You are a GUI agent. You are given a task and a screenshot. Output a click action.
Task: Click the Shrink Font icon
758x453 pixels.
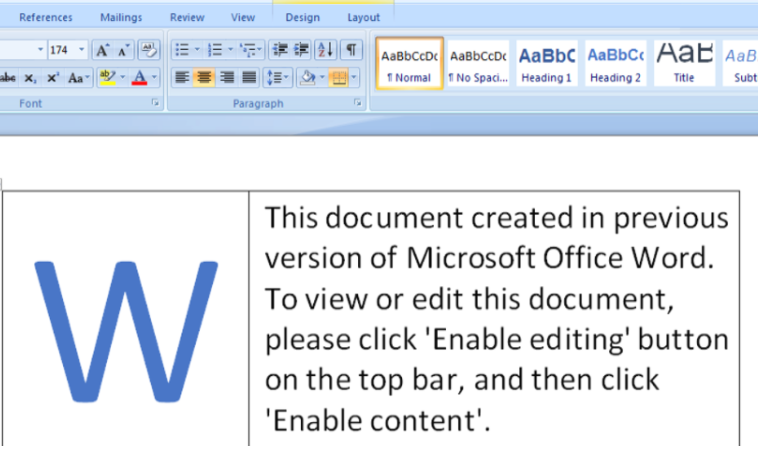(123, 50)
